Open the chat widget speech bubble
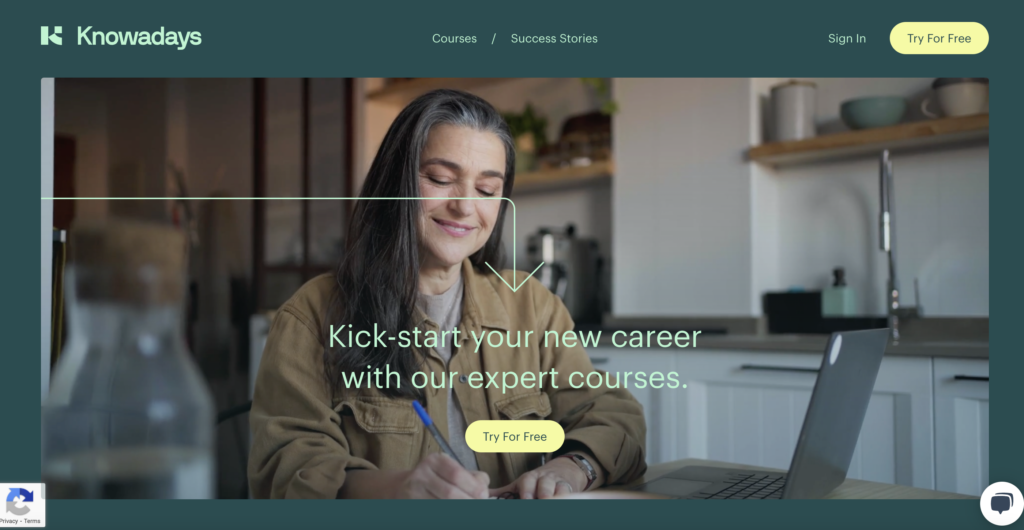 pyautogui.click(x=1001, y=503)
